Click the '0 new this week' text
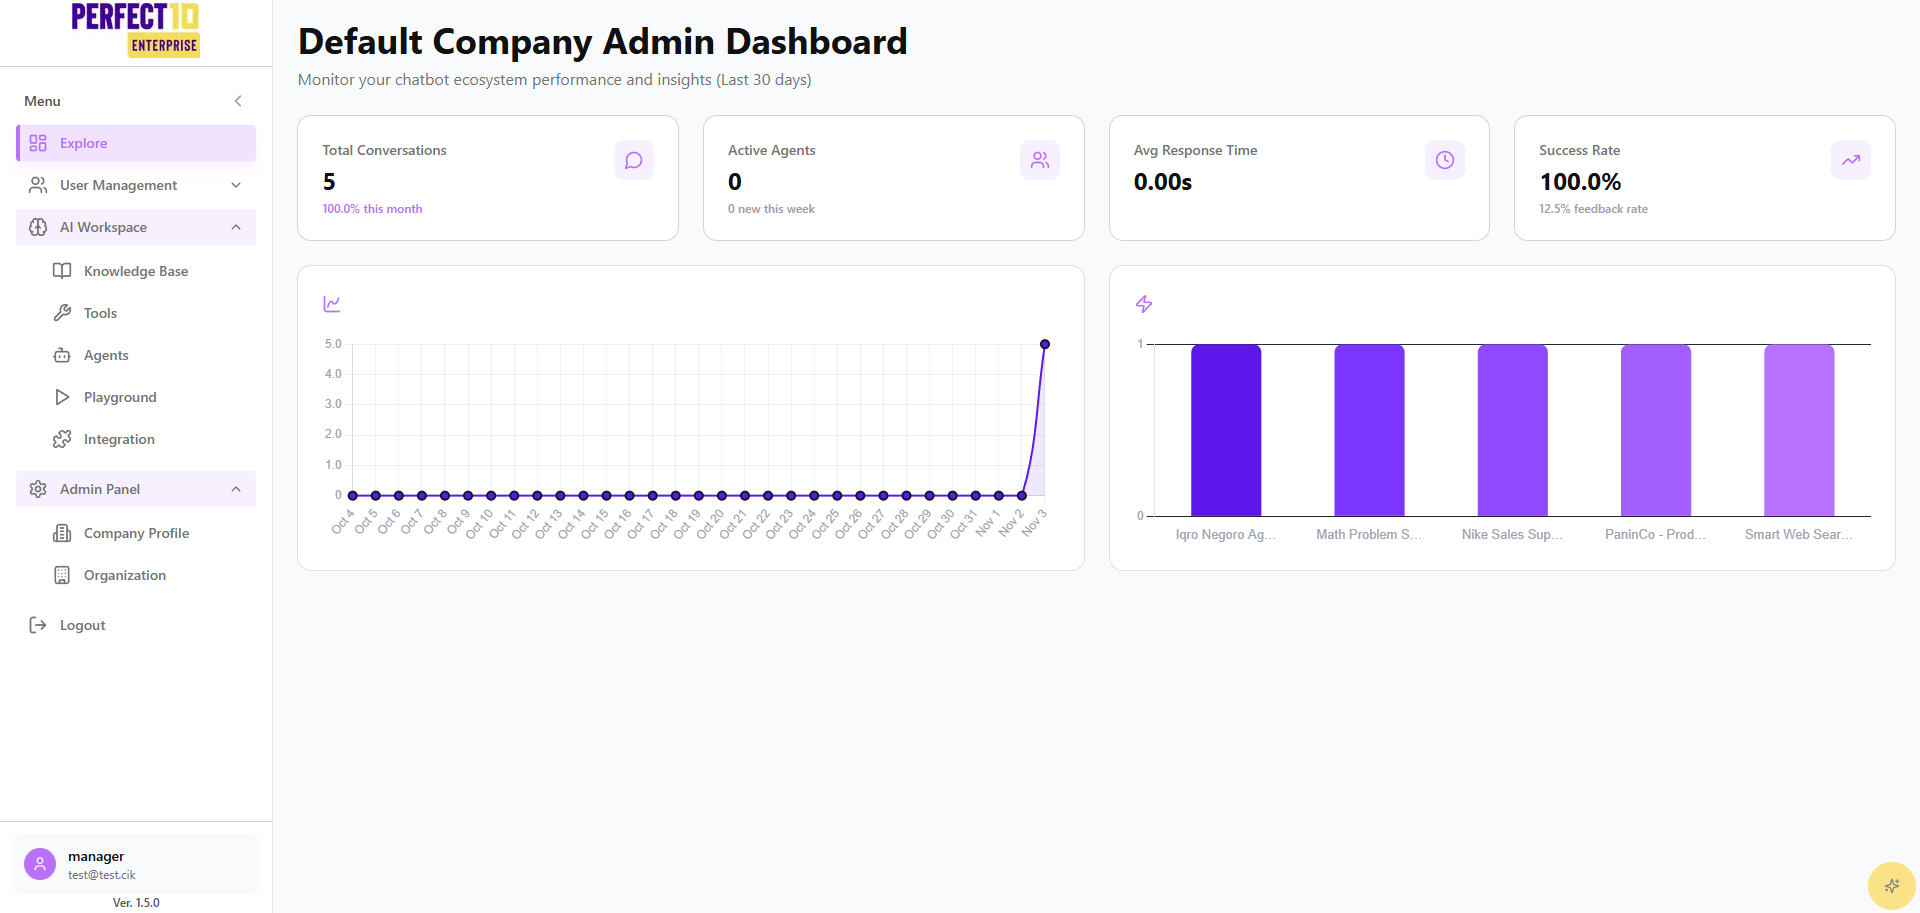 [x=771, y=209]
